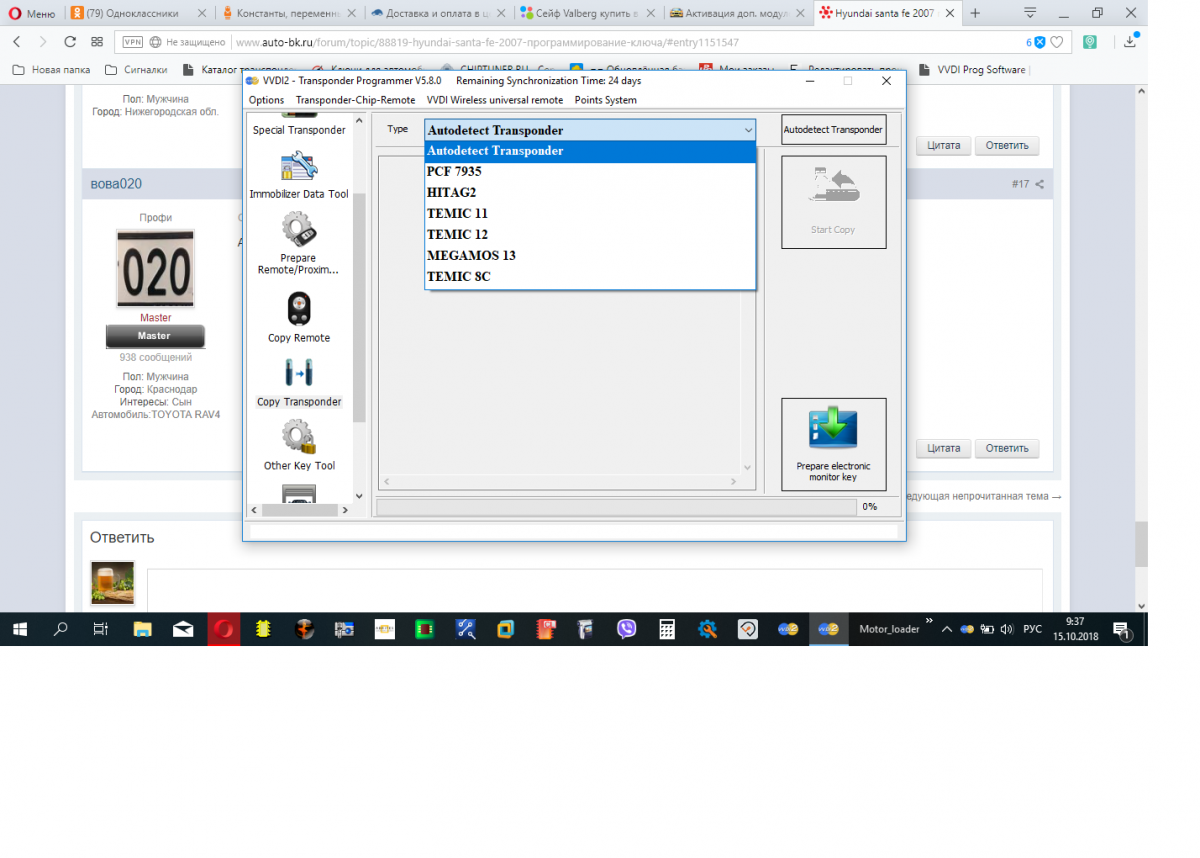Click Цитата on вова020's post

tap(943, 448)
